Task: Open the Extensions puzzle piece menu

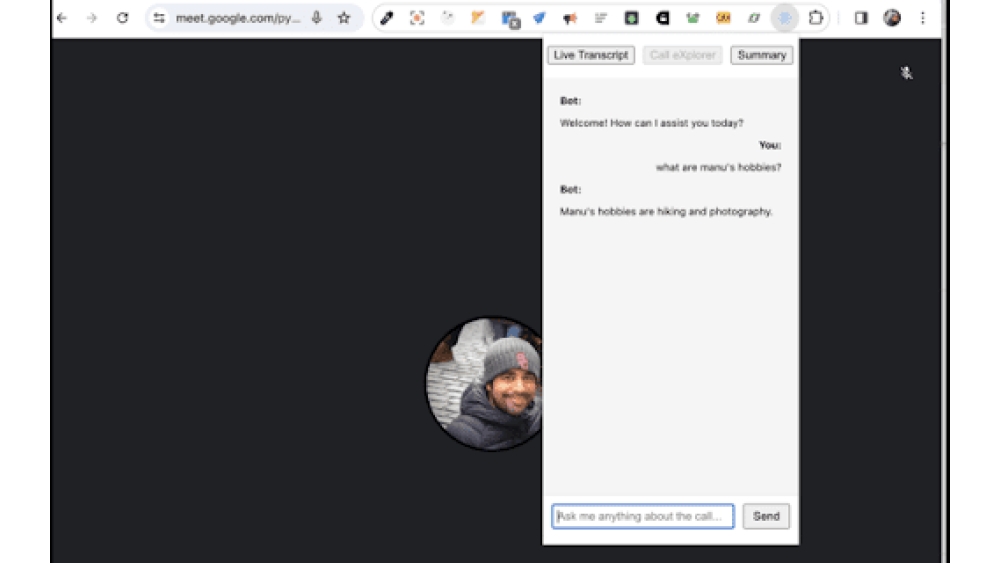Action: coord(816,18)
